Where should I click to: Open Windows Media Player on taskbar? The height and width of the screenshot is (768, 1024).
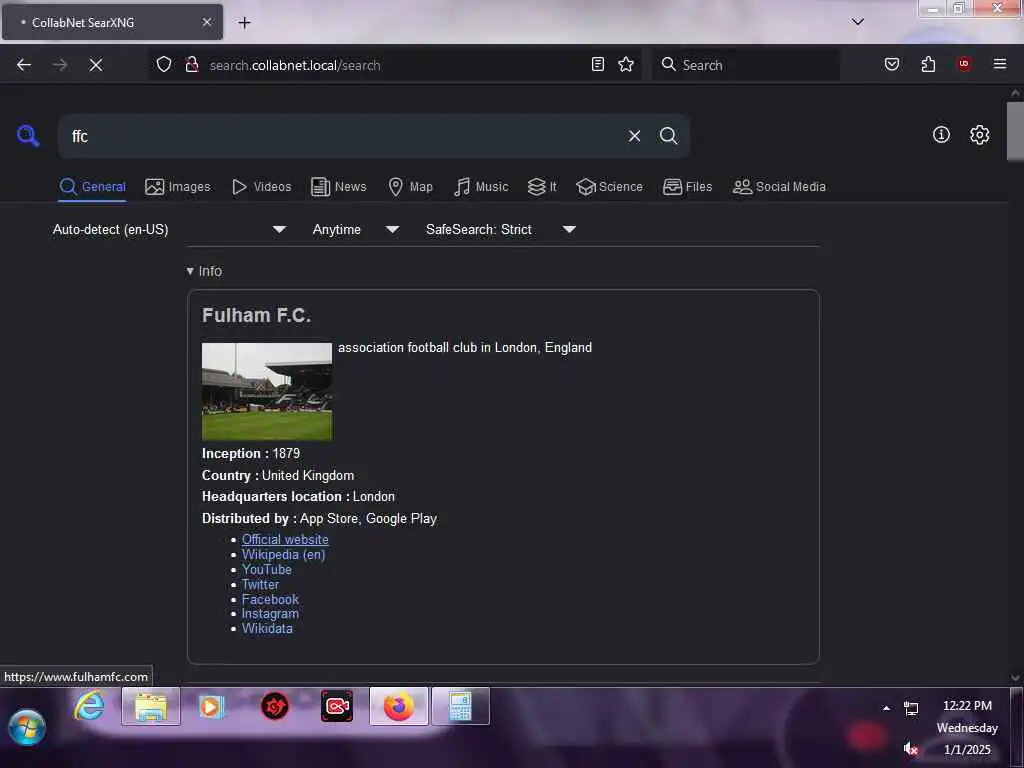211,707
